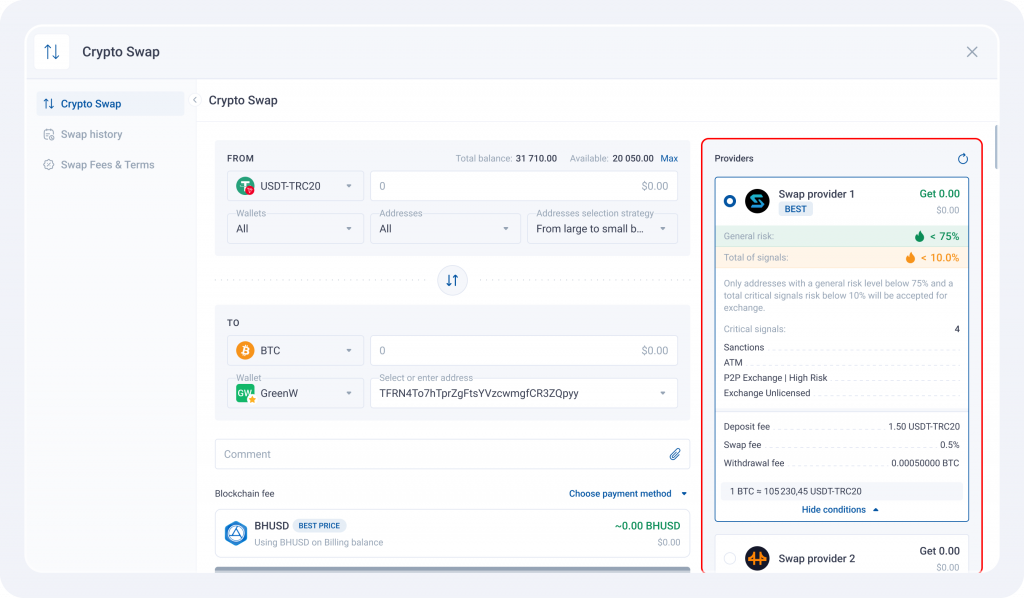Go to Swap Fees & Terms
This screenshot has height=598, width=1024.
click(107, 165)
